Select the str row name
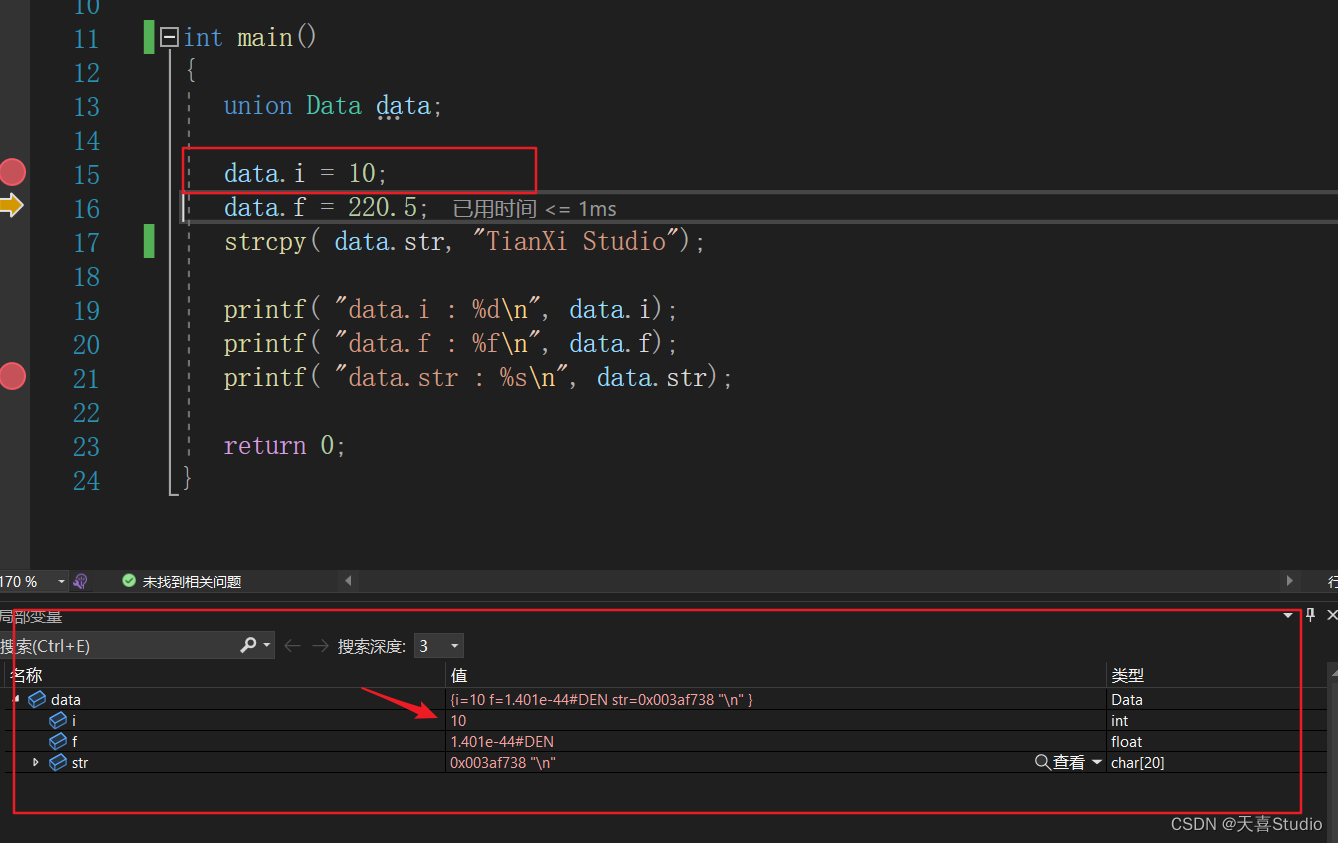Image resolution: width=1338 pixels, height=843 pixels. 80,763
